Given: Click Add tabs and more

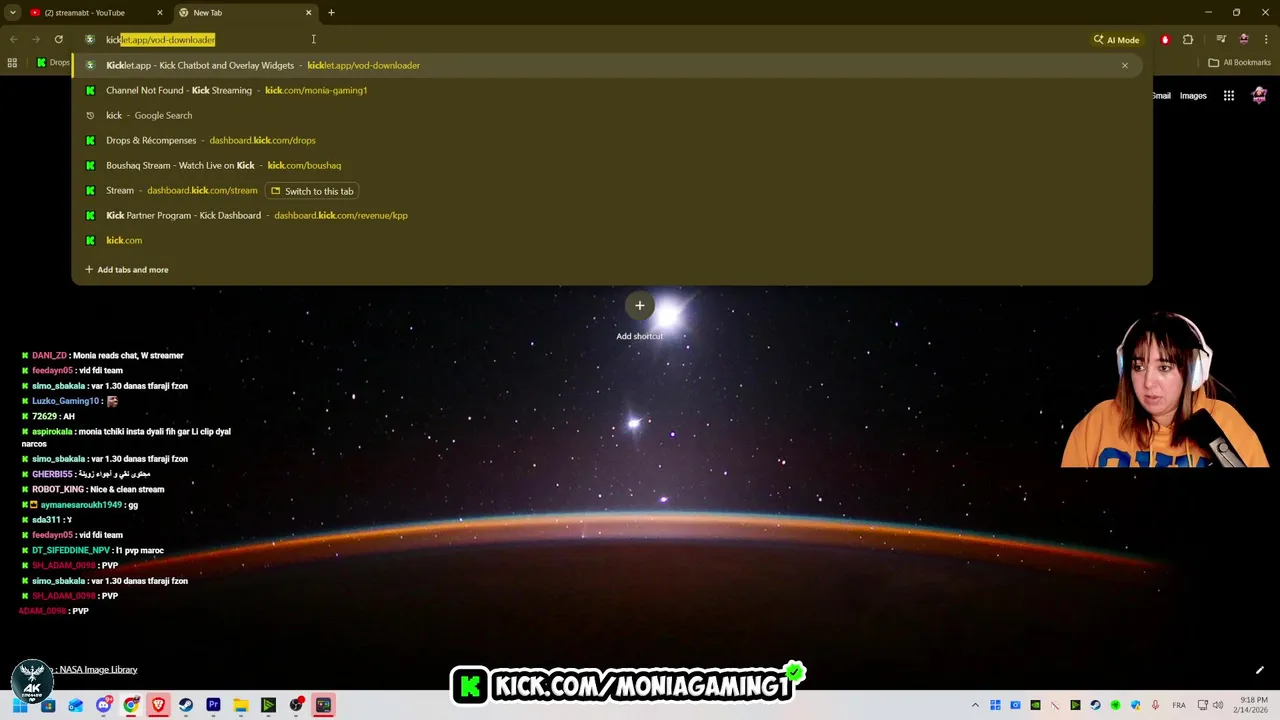Looking at the screenshot, I should click(x=127, y=270).
